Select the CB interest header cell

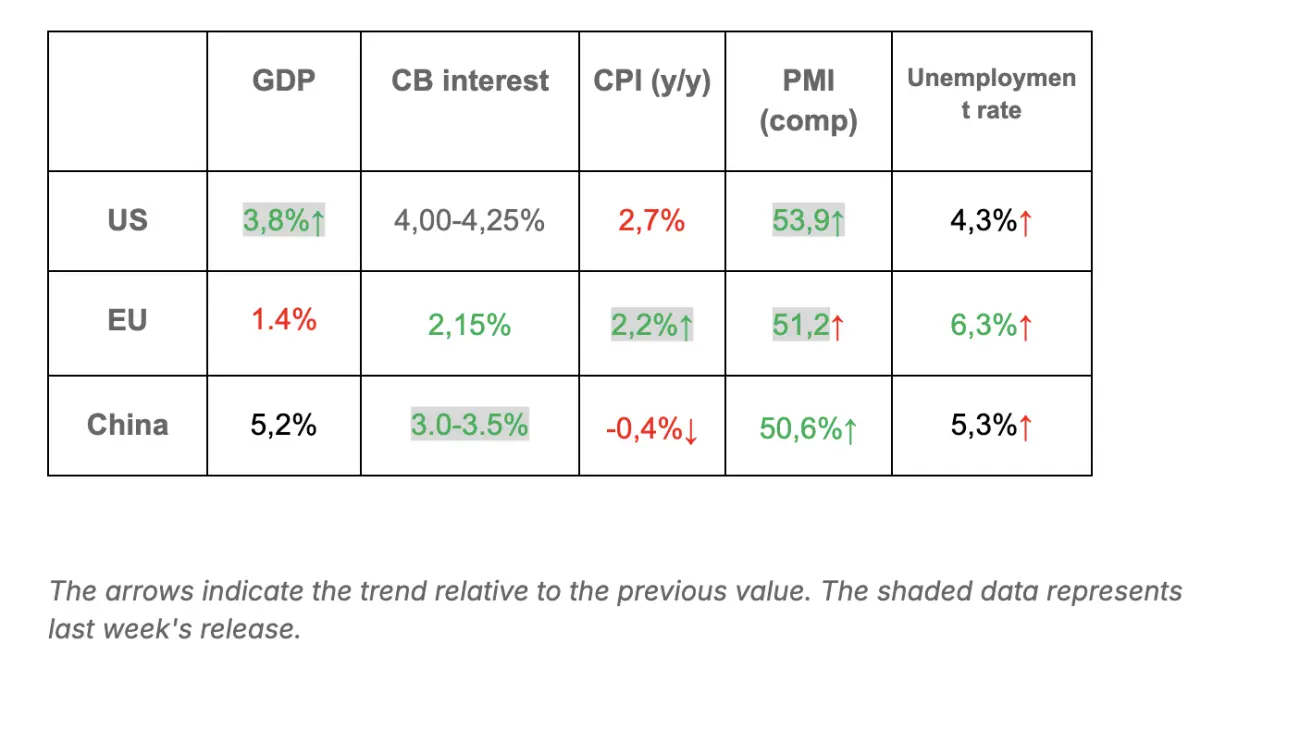point(470,81)
